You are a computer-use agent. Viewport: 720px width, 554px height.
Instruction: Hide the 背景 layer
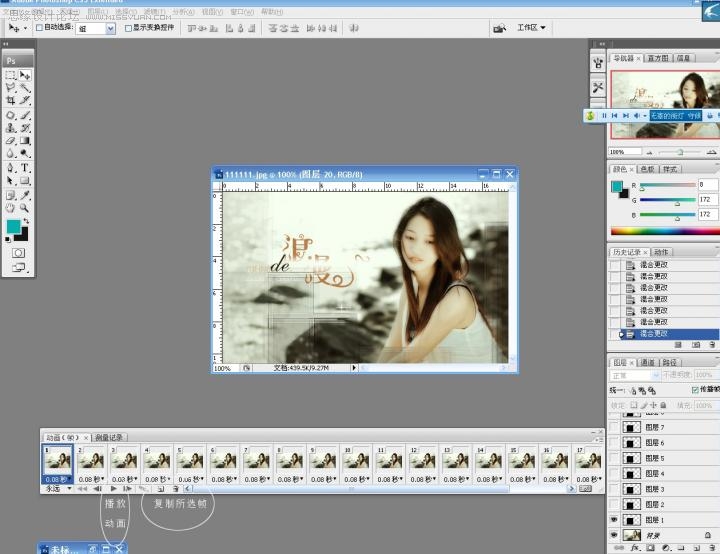614,535
